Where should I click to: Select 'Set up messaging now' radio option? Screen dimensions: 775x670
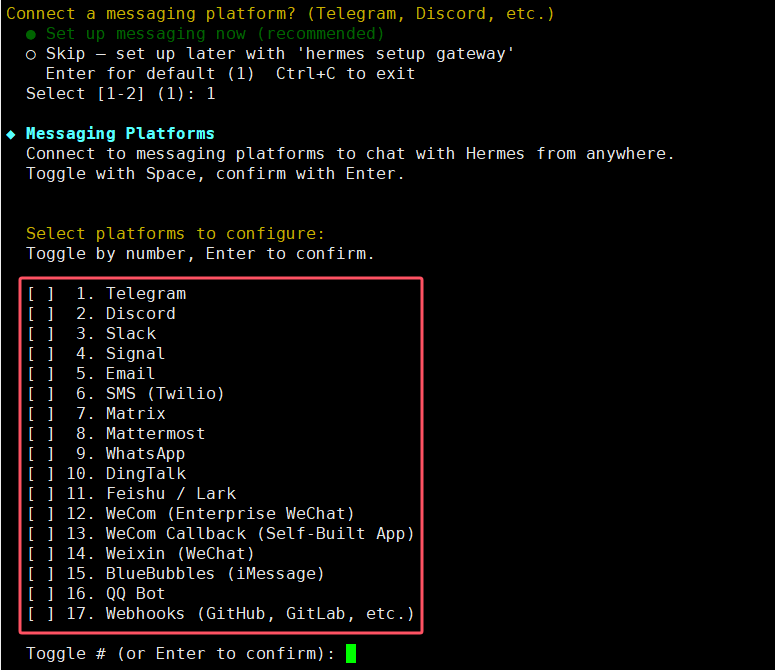point(32,34)
